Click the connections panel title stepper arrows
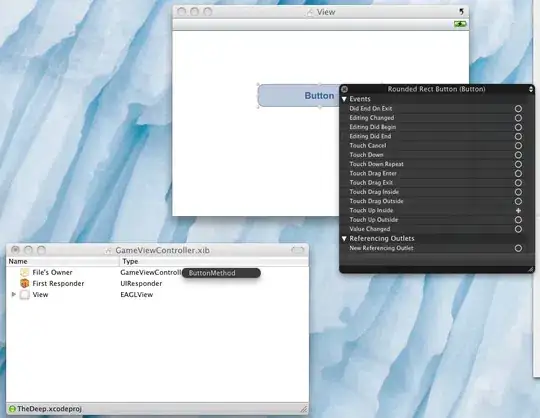This screenshot has height=418, width=540. (531, 89)
